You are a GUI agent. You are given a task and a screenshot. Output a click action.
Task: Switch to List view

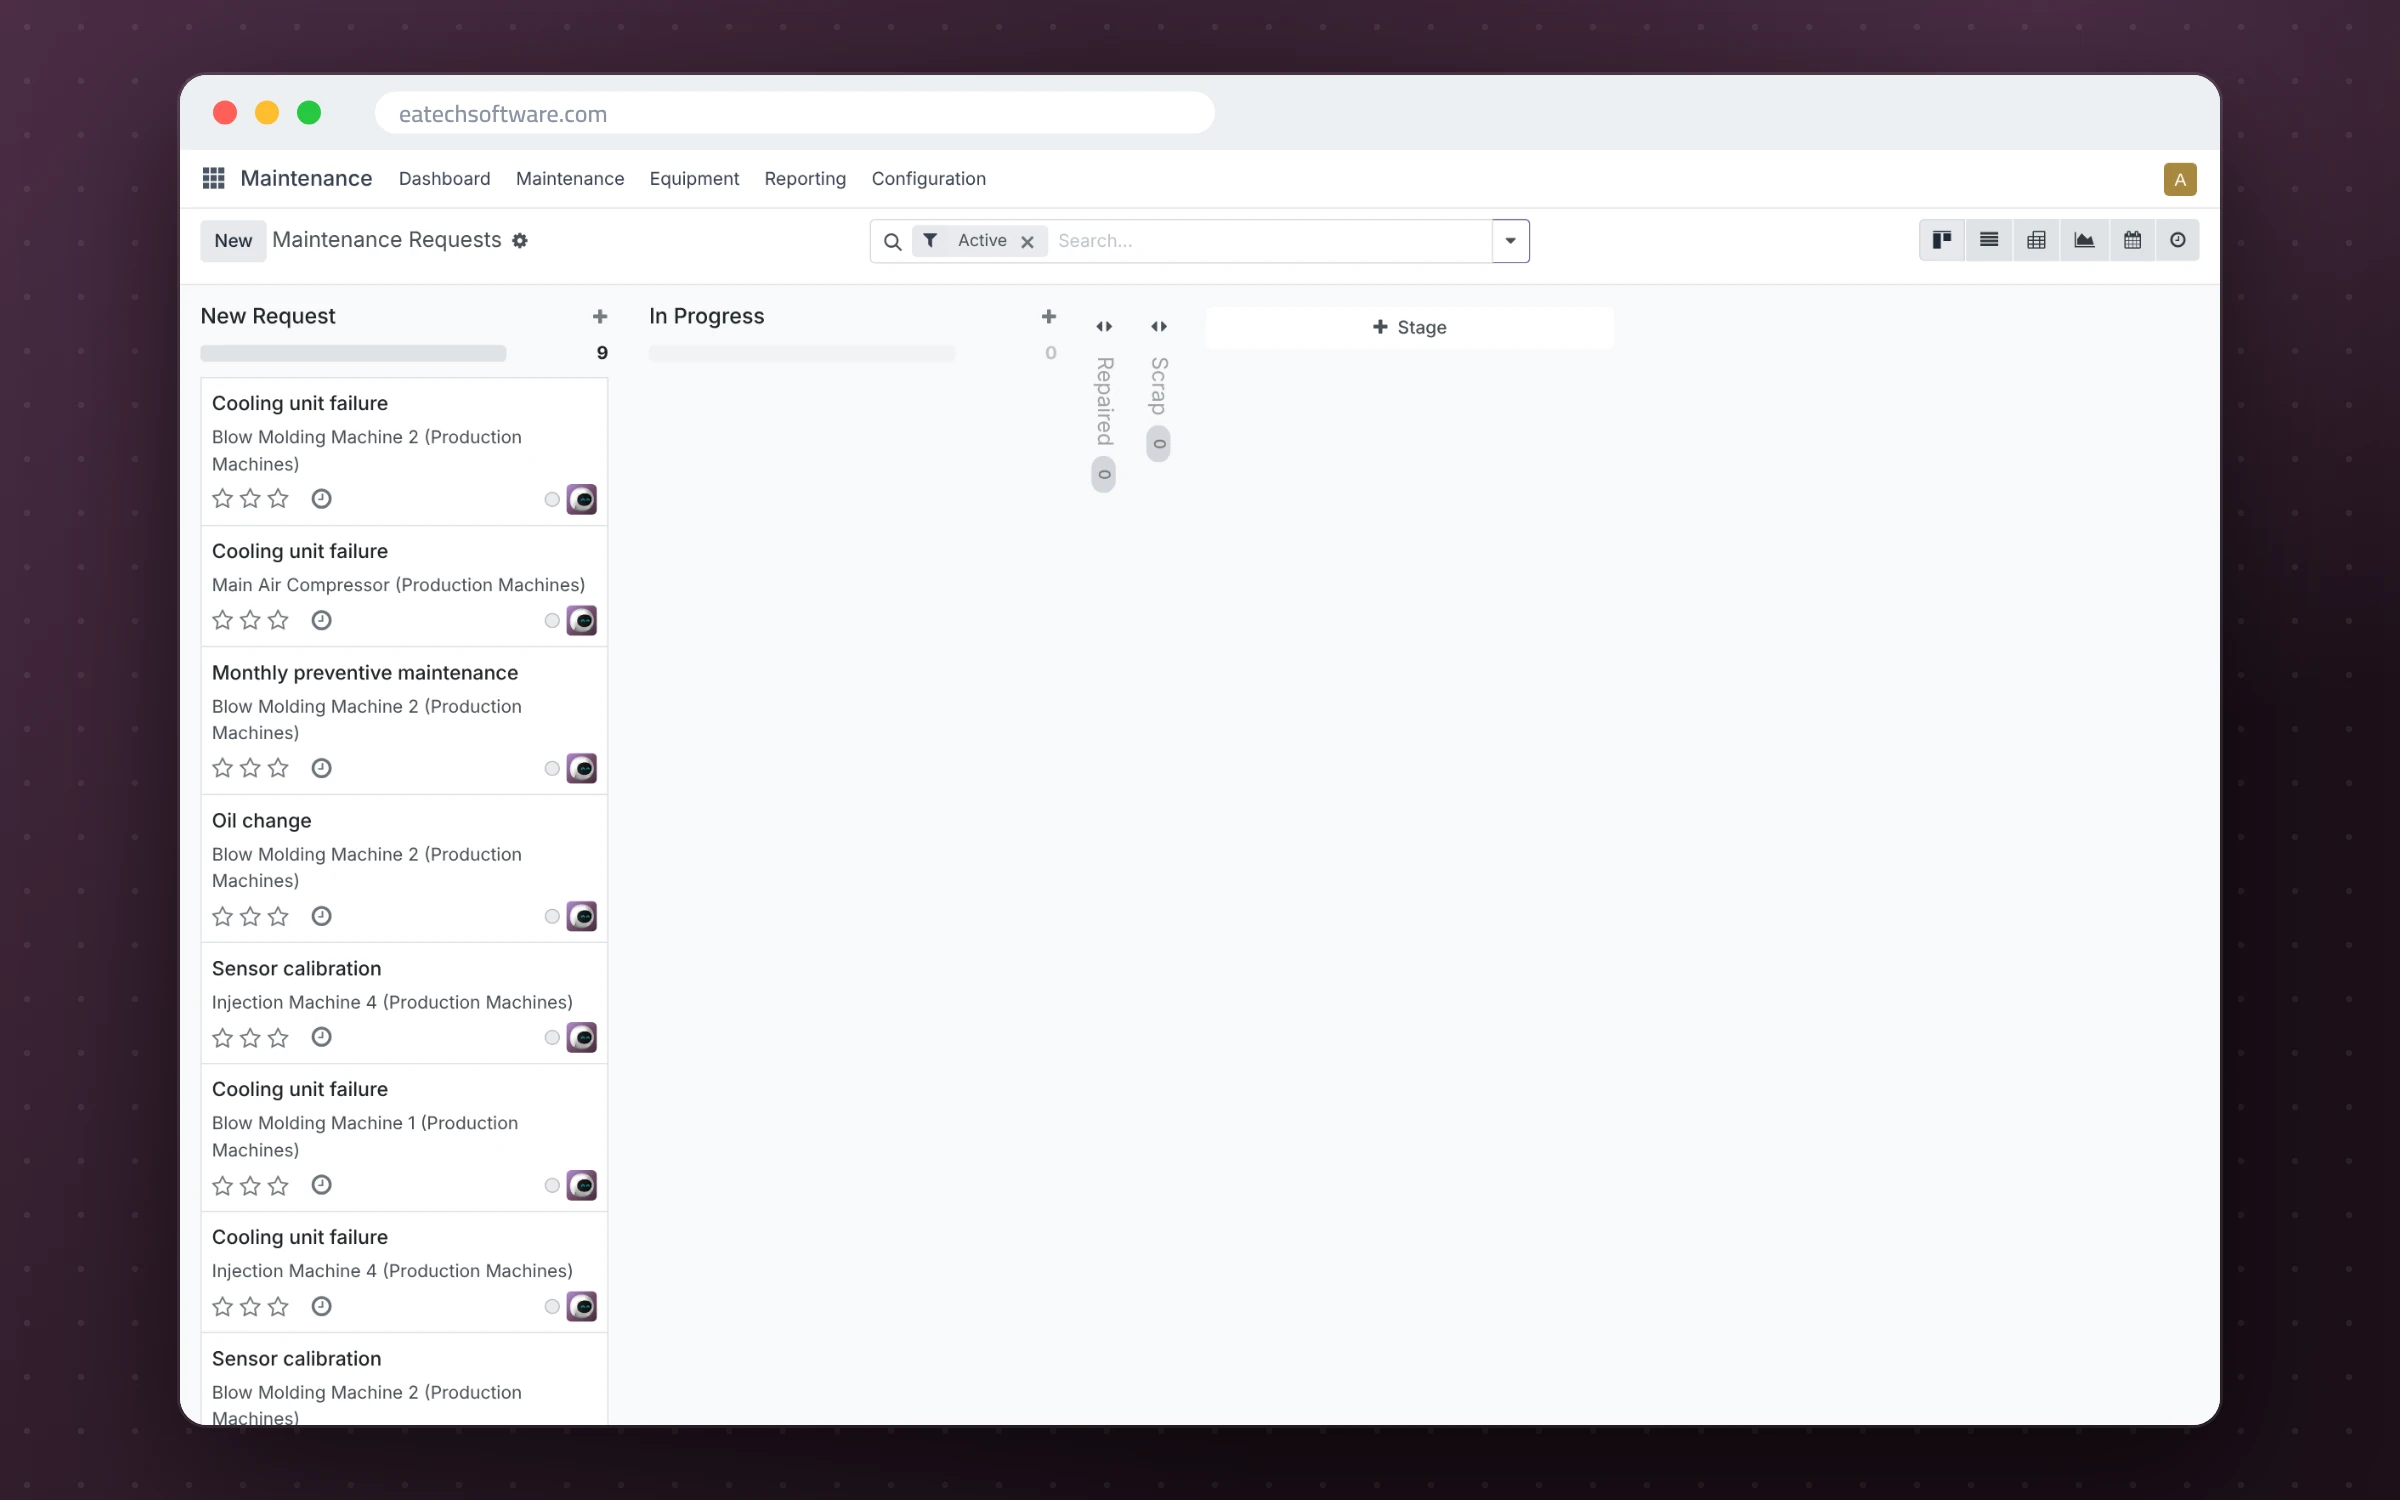click(x=1989, y=240)
